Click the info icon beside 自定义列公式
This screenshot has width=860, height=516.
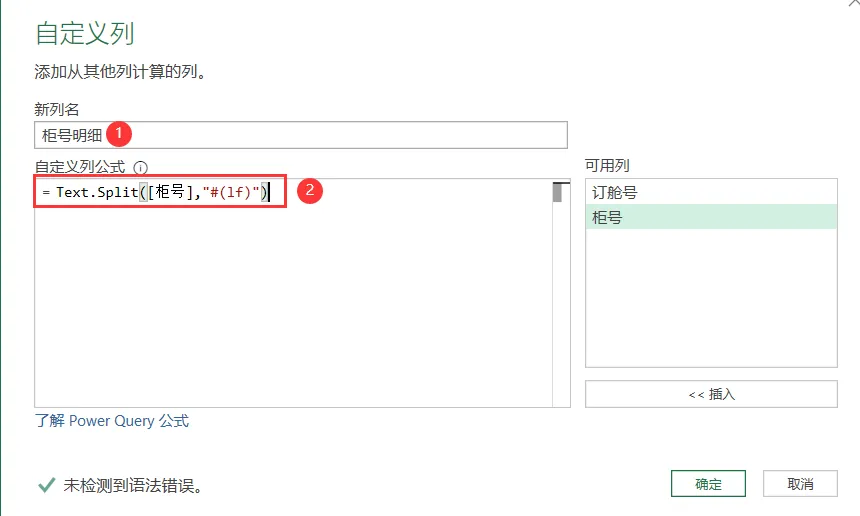point(140,167)
